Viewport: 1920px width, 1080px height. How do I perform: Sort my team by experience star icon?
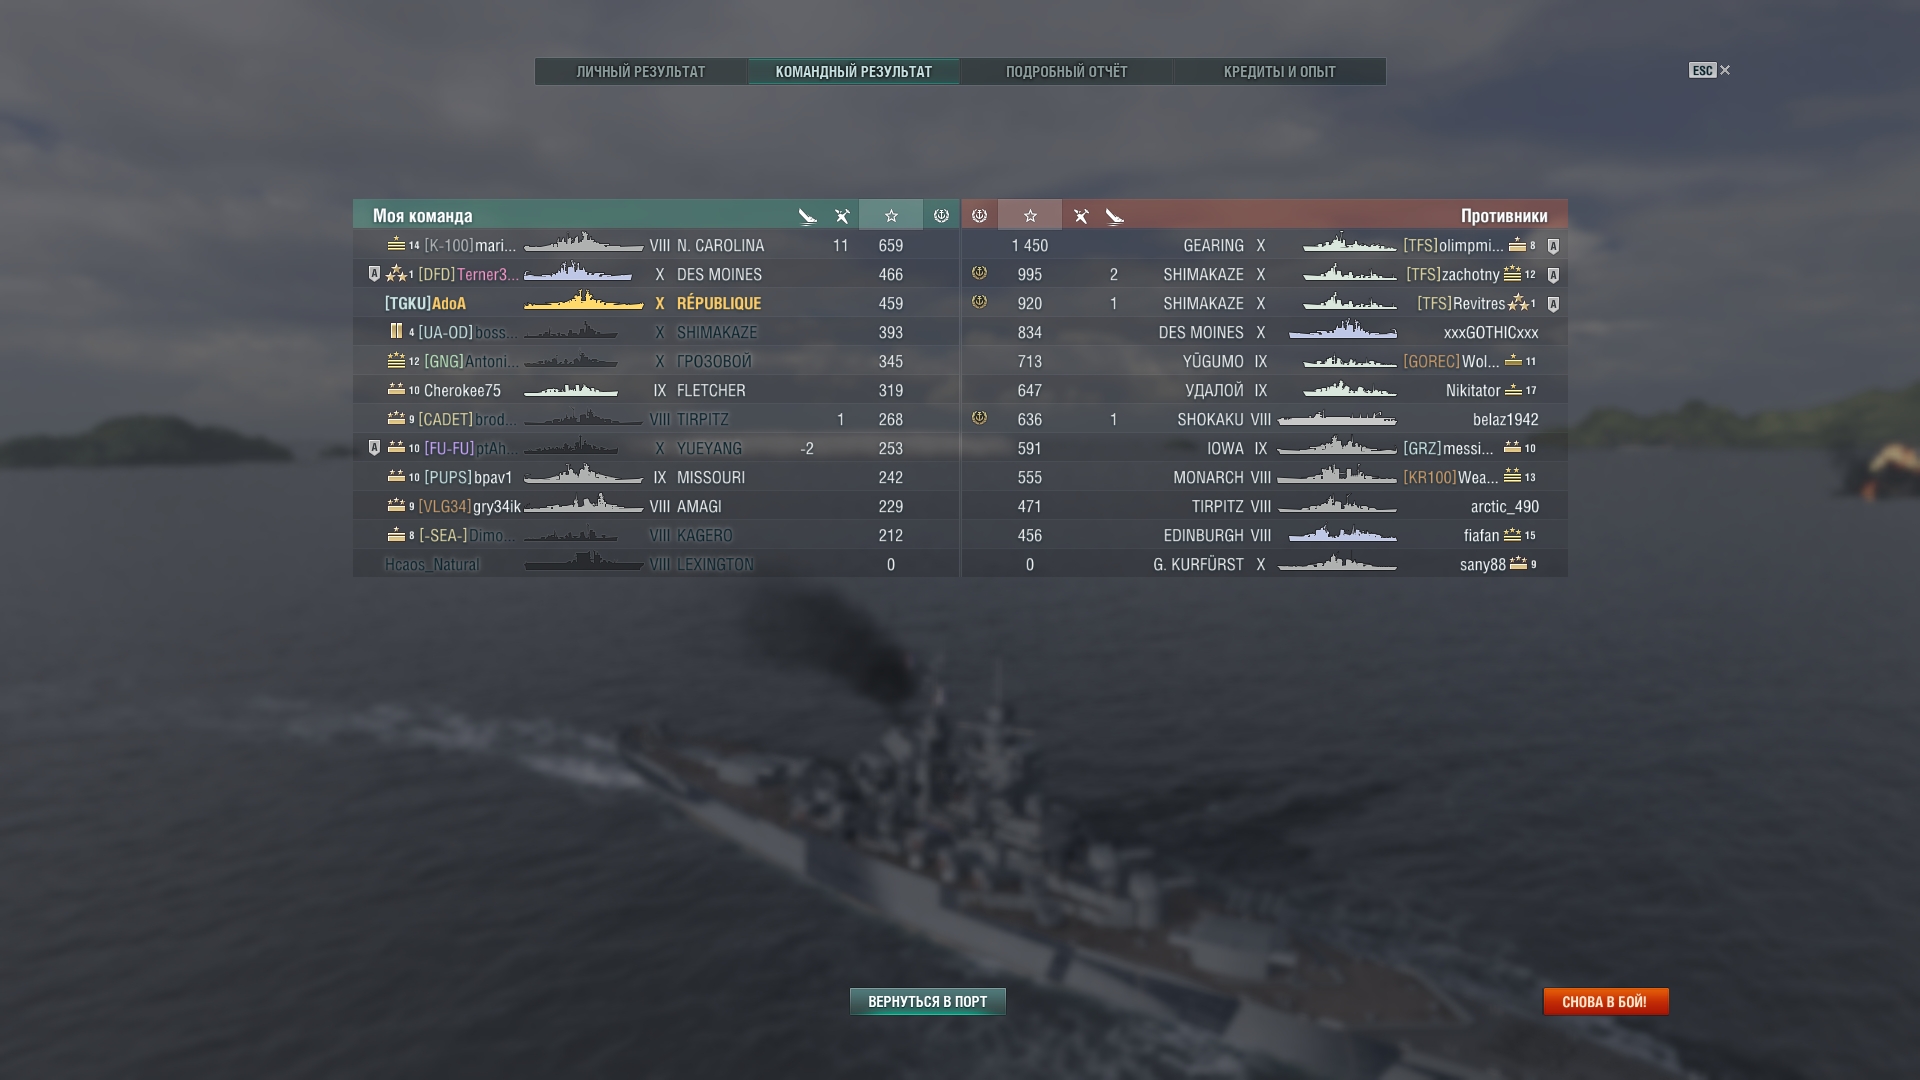click(891, 215)
